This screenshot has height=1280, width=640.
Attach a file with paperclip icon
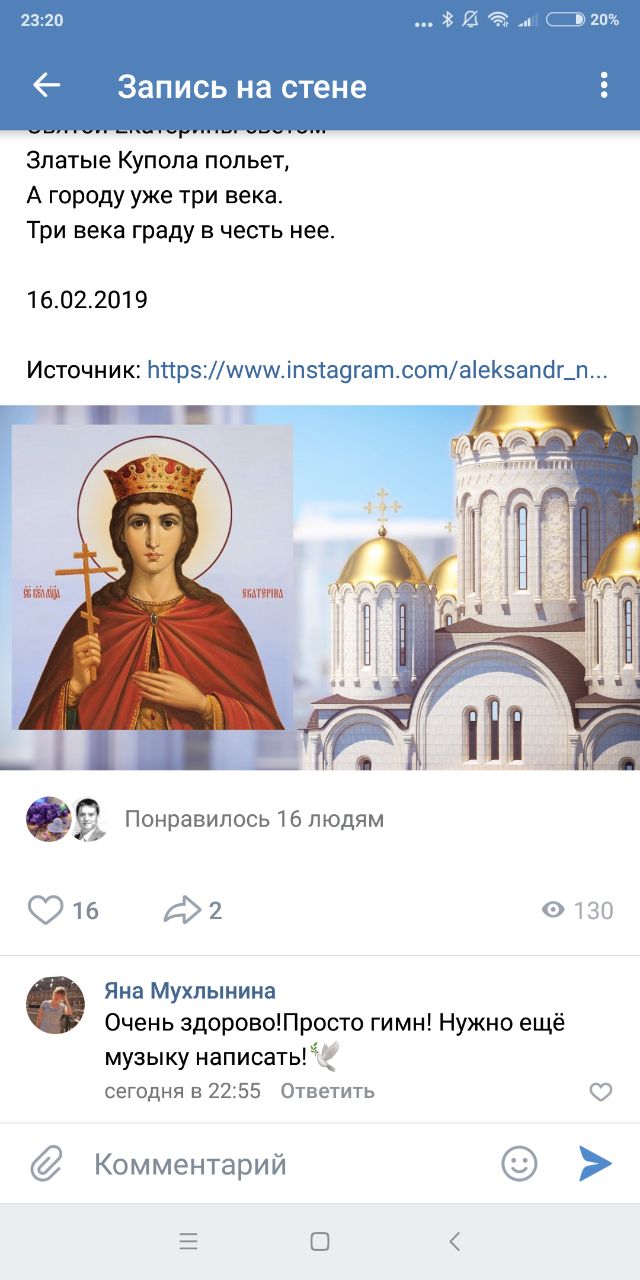[46, 1164]
